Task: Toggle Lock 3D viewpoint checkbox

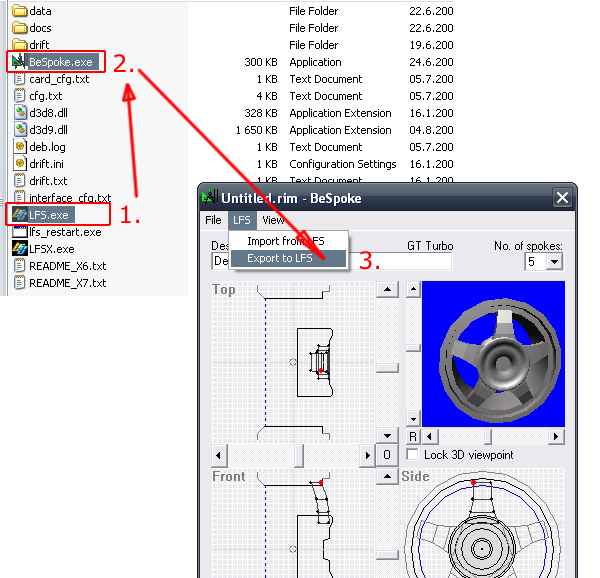Action: [x=412, y=454]
